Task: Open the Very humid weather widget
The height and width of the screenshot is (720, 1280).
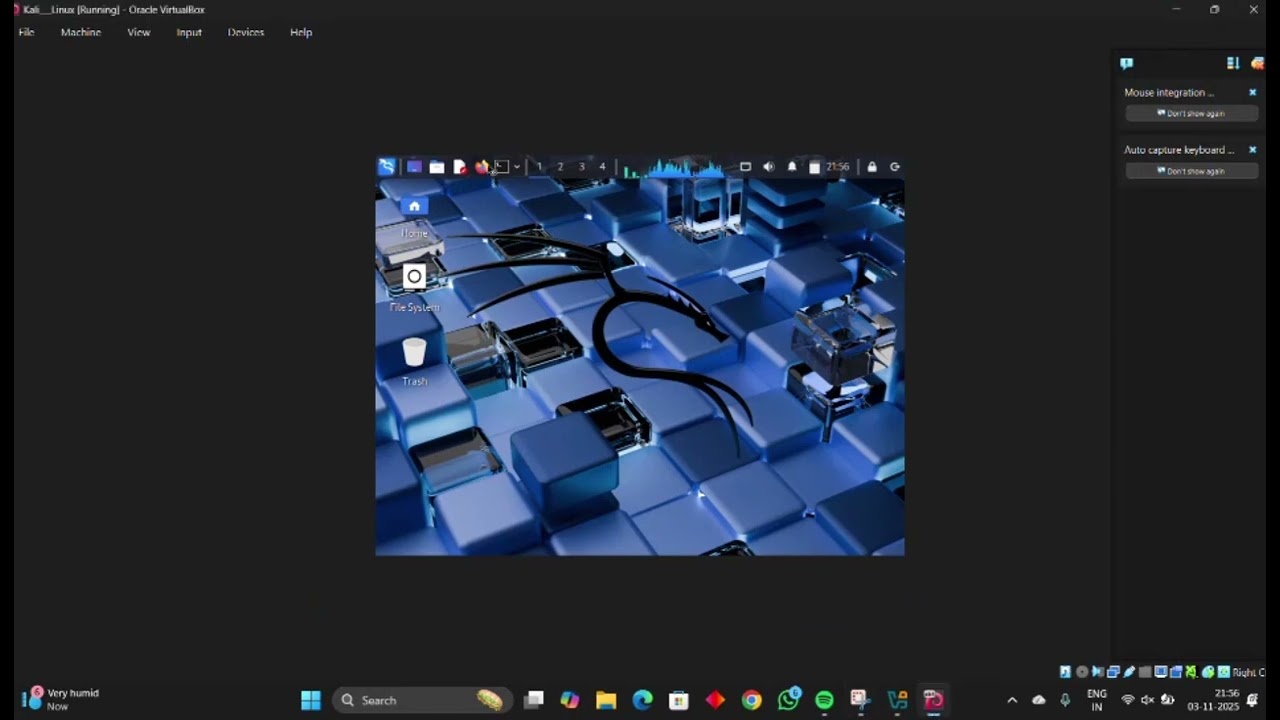Action: click(x=62, y=699)
